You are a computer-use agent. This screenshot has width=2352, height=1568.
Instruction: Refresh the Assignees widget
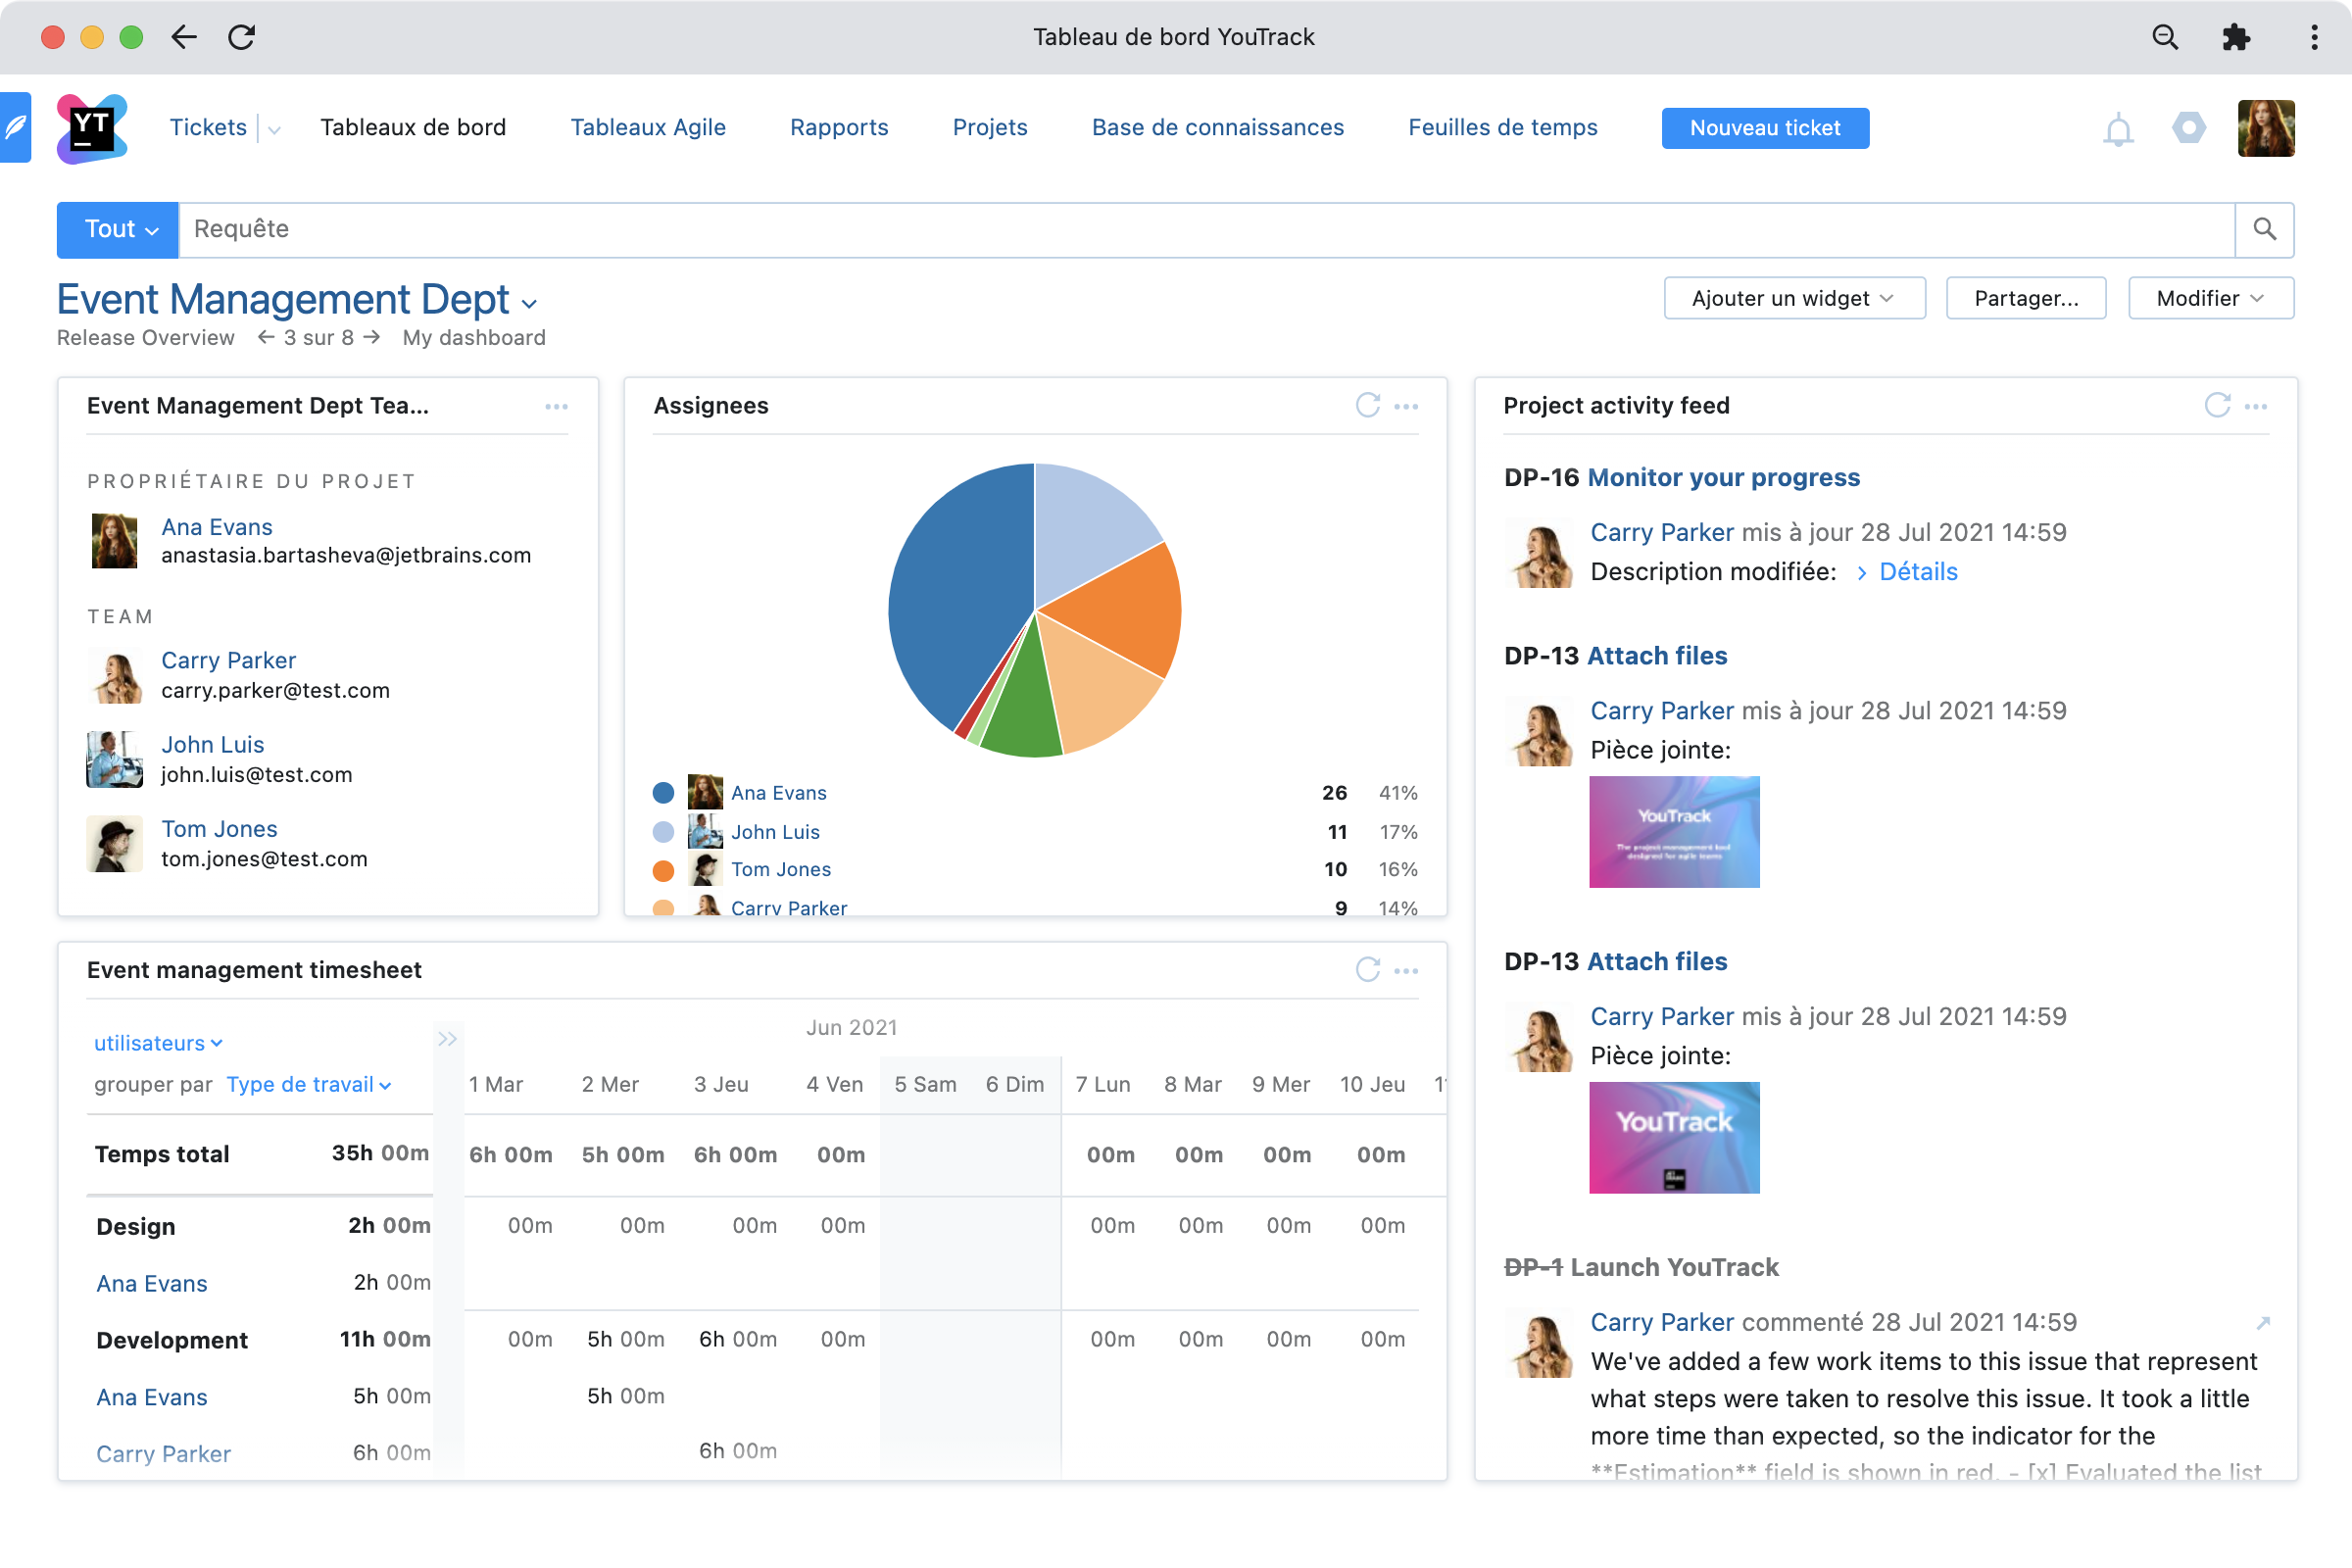click(x=1367, y=405)
